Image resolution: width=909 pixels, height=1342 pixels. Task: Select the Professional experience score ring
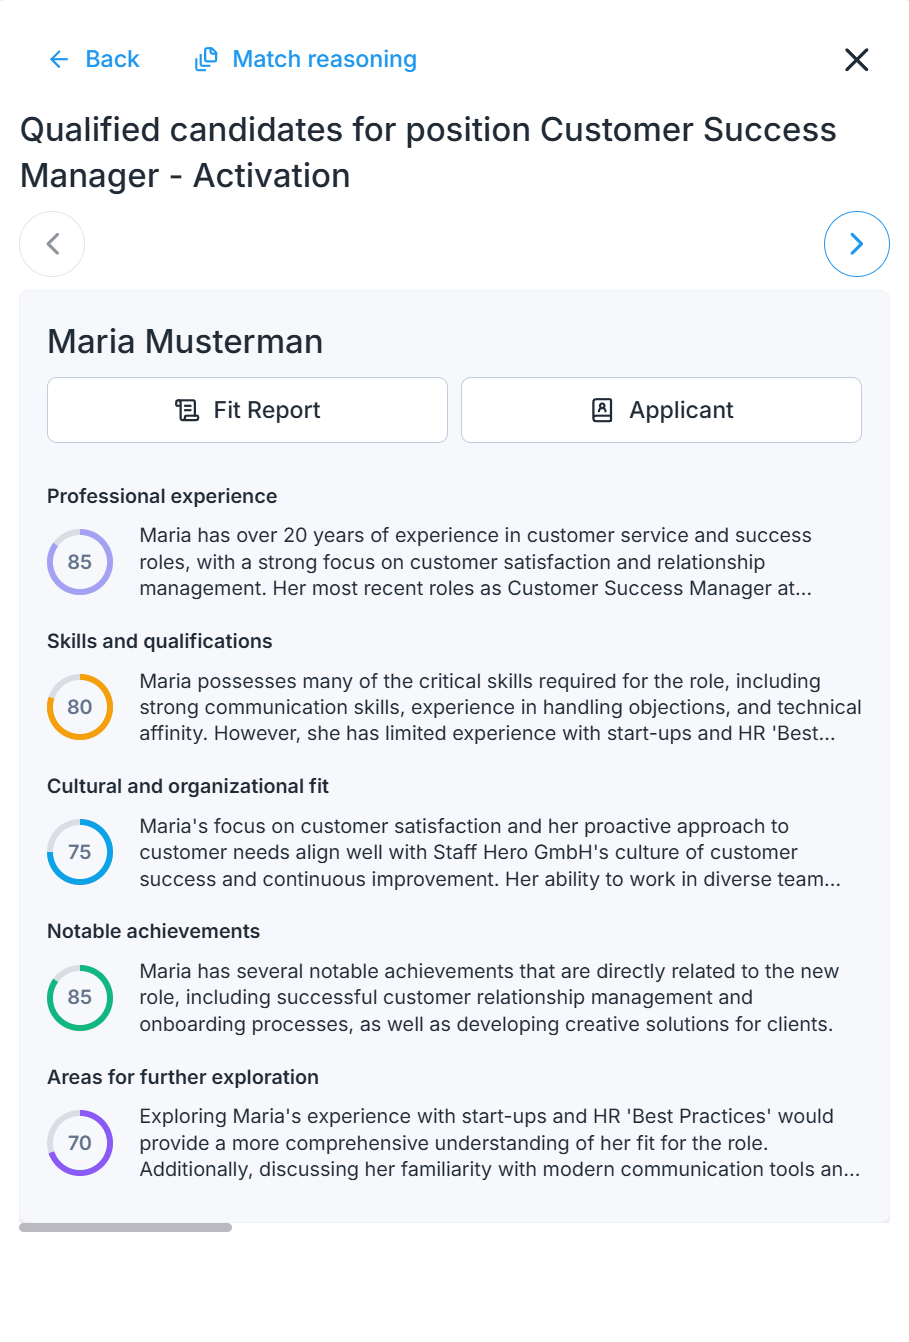[80, 562]
